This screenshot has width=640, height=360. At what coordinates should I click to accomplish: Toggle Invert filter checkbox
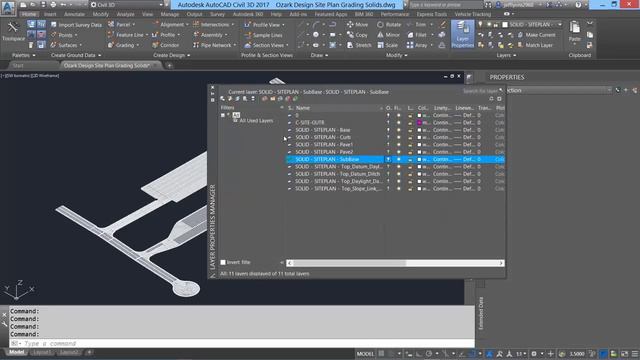point(223,262)
